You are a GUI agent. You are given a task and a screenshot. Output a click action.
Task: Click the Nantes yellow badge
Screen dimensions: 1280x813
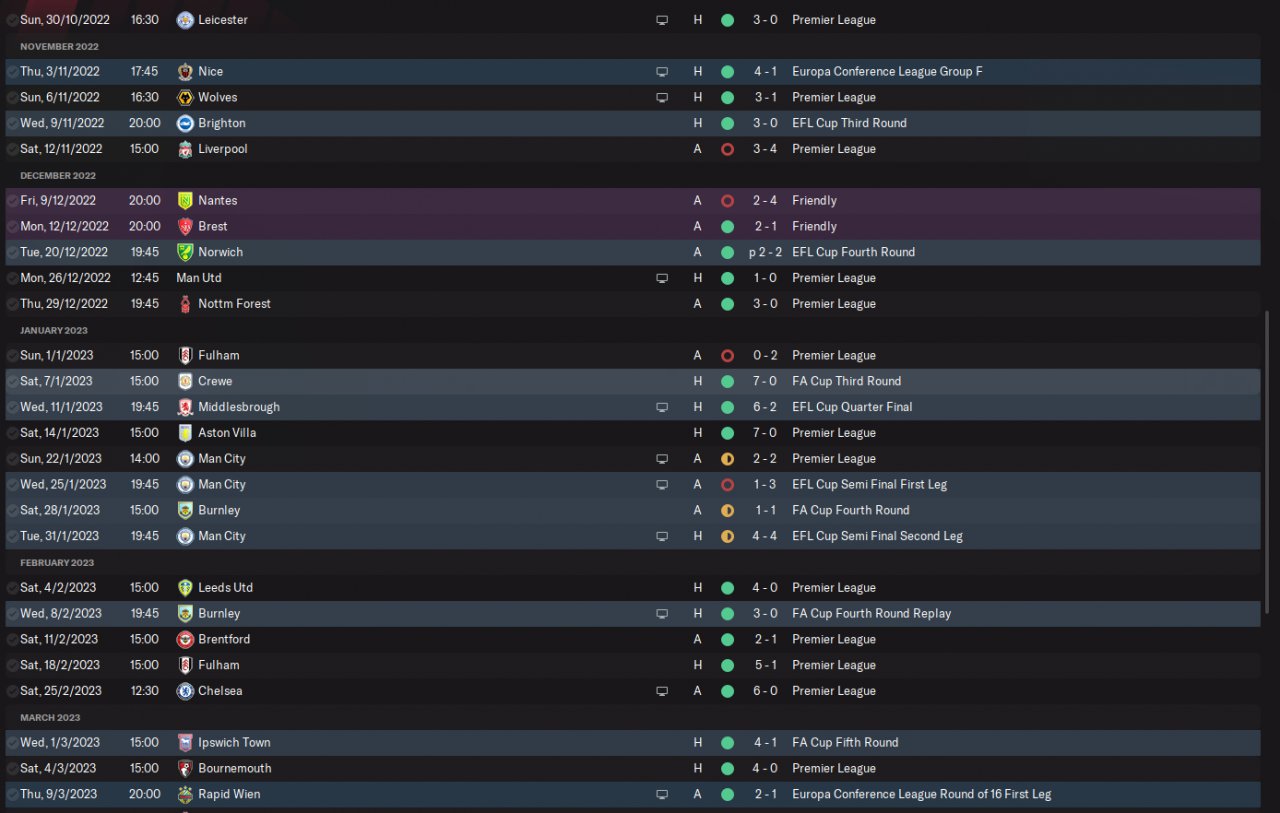pyautogui.click(x=185, y=201)
